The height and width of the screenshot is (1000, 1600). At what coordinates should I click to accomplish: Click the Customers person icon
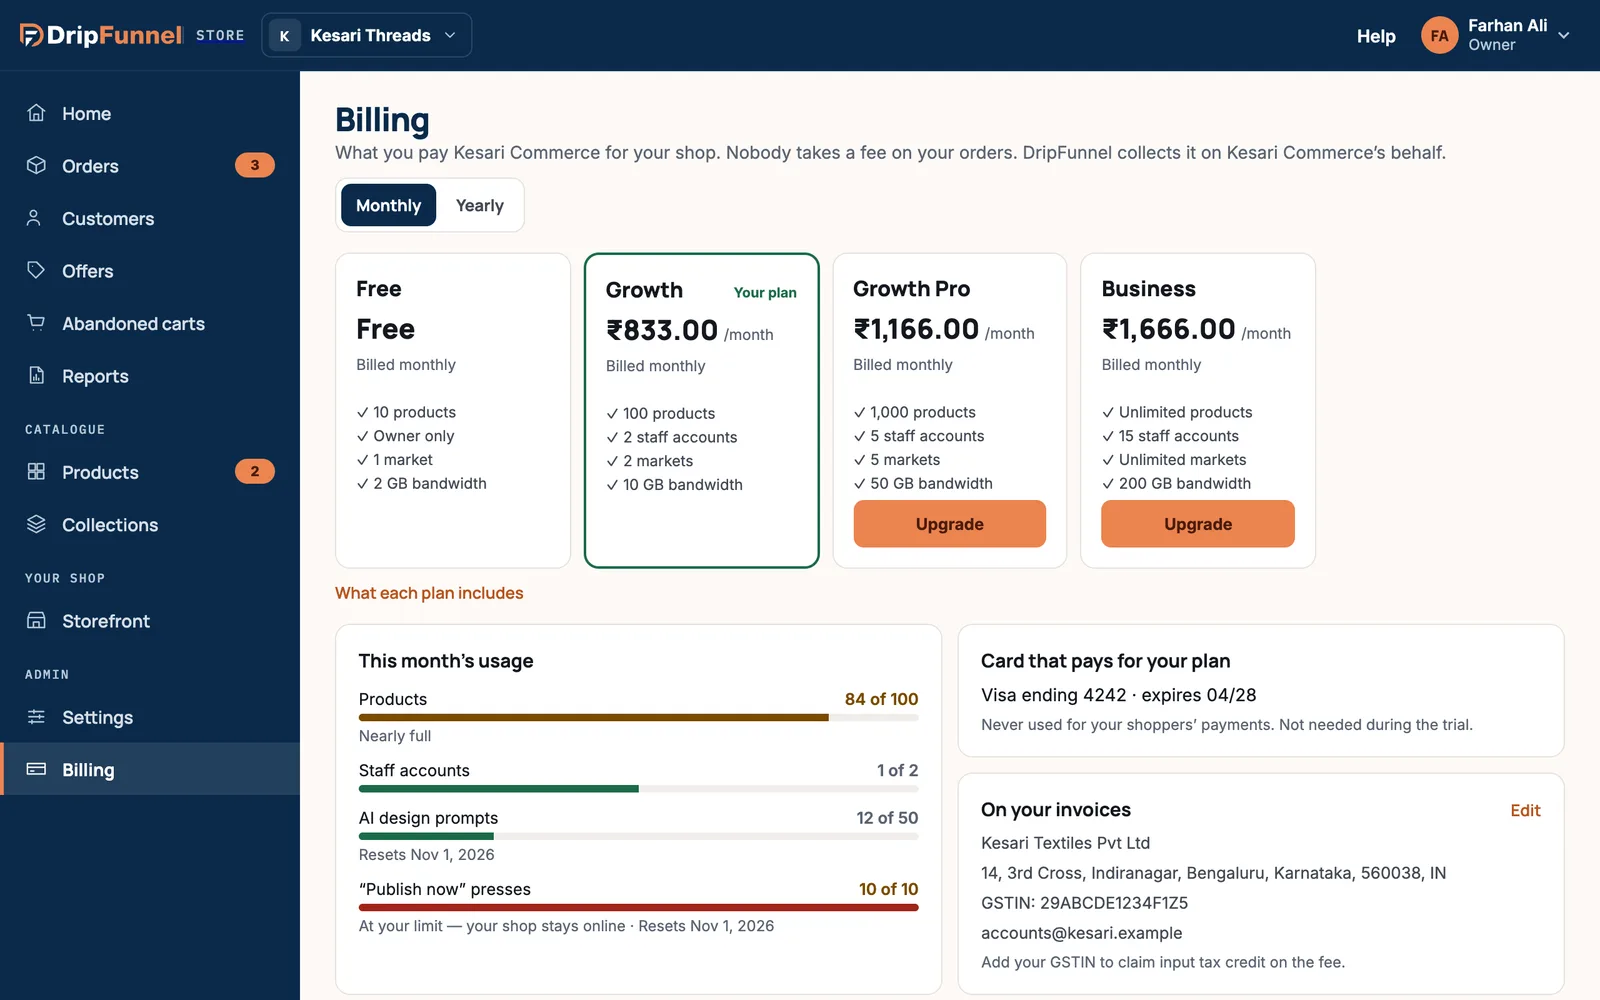(36, 218)
